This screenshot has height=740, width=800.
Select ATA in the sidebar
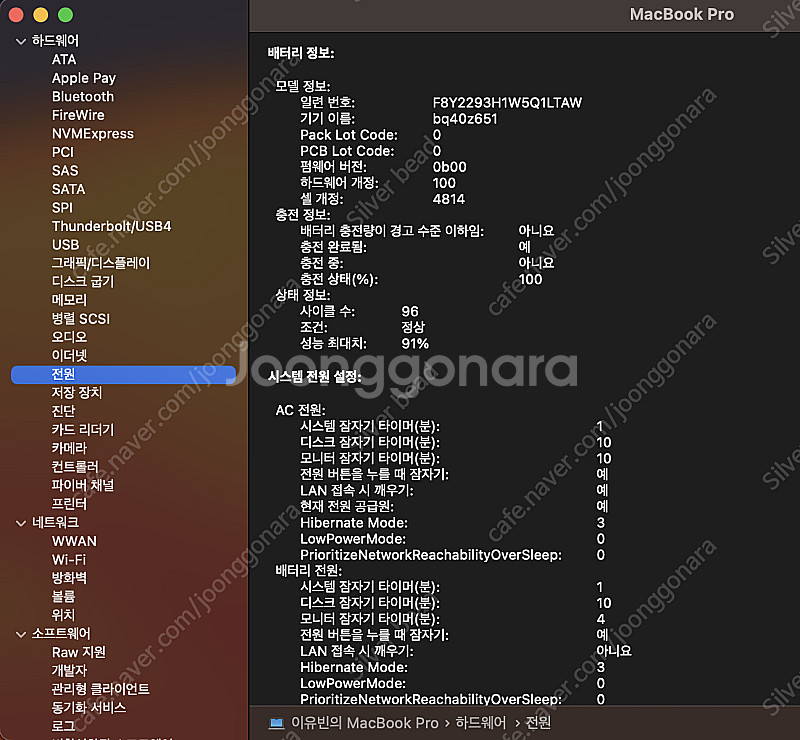click(64, 60)
